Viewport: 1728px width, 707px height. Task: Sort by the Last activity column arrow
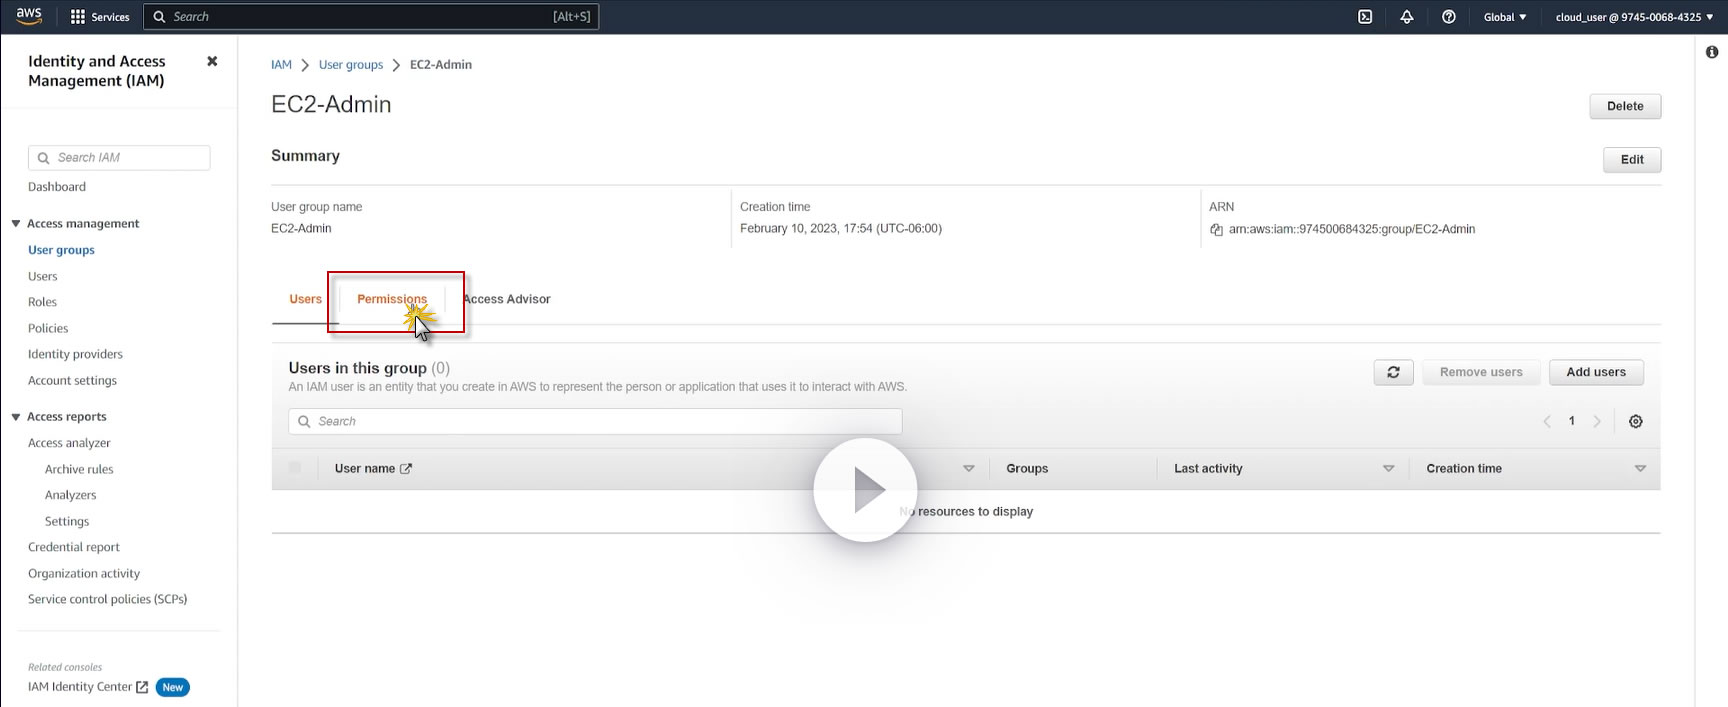(x=1388, y=468)
